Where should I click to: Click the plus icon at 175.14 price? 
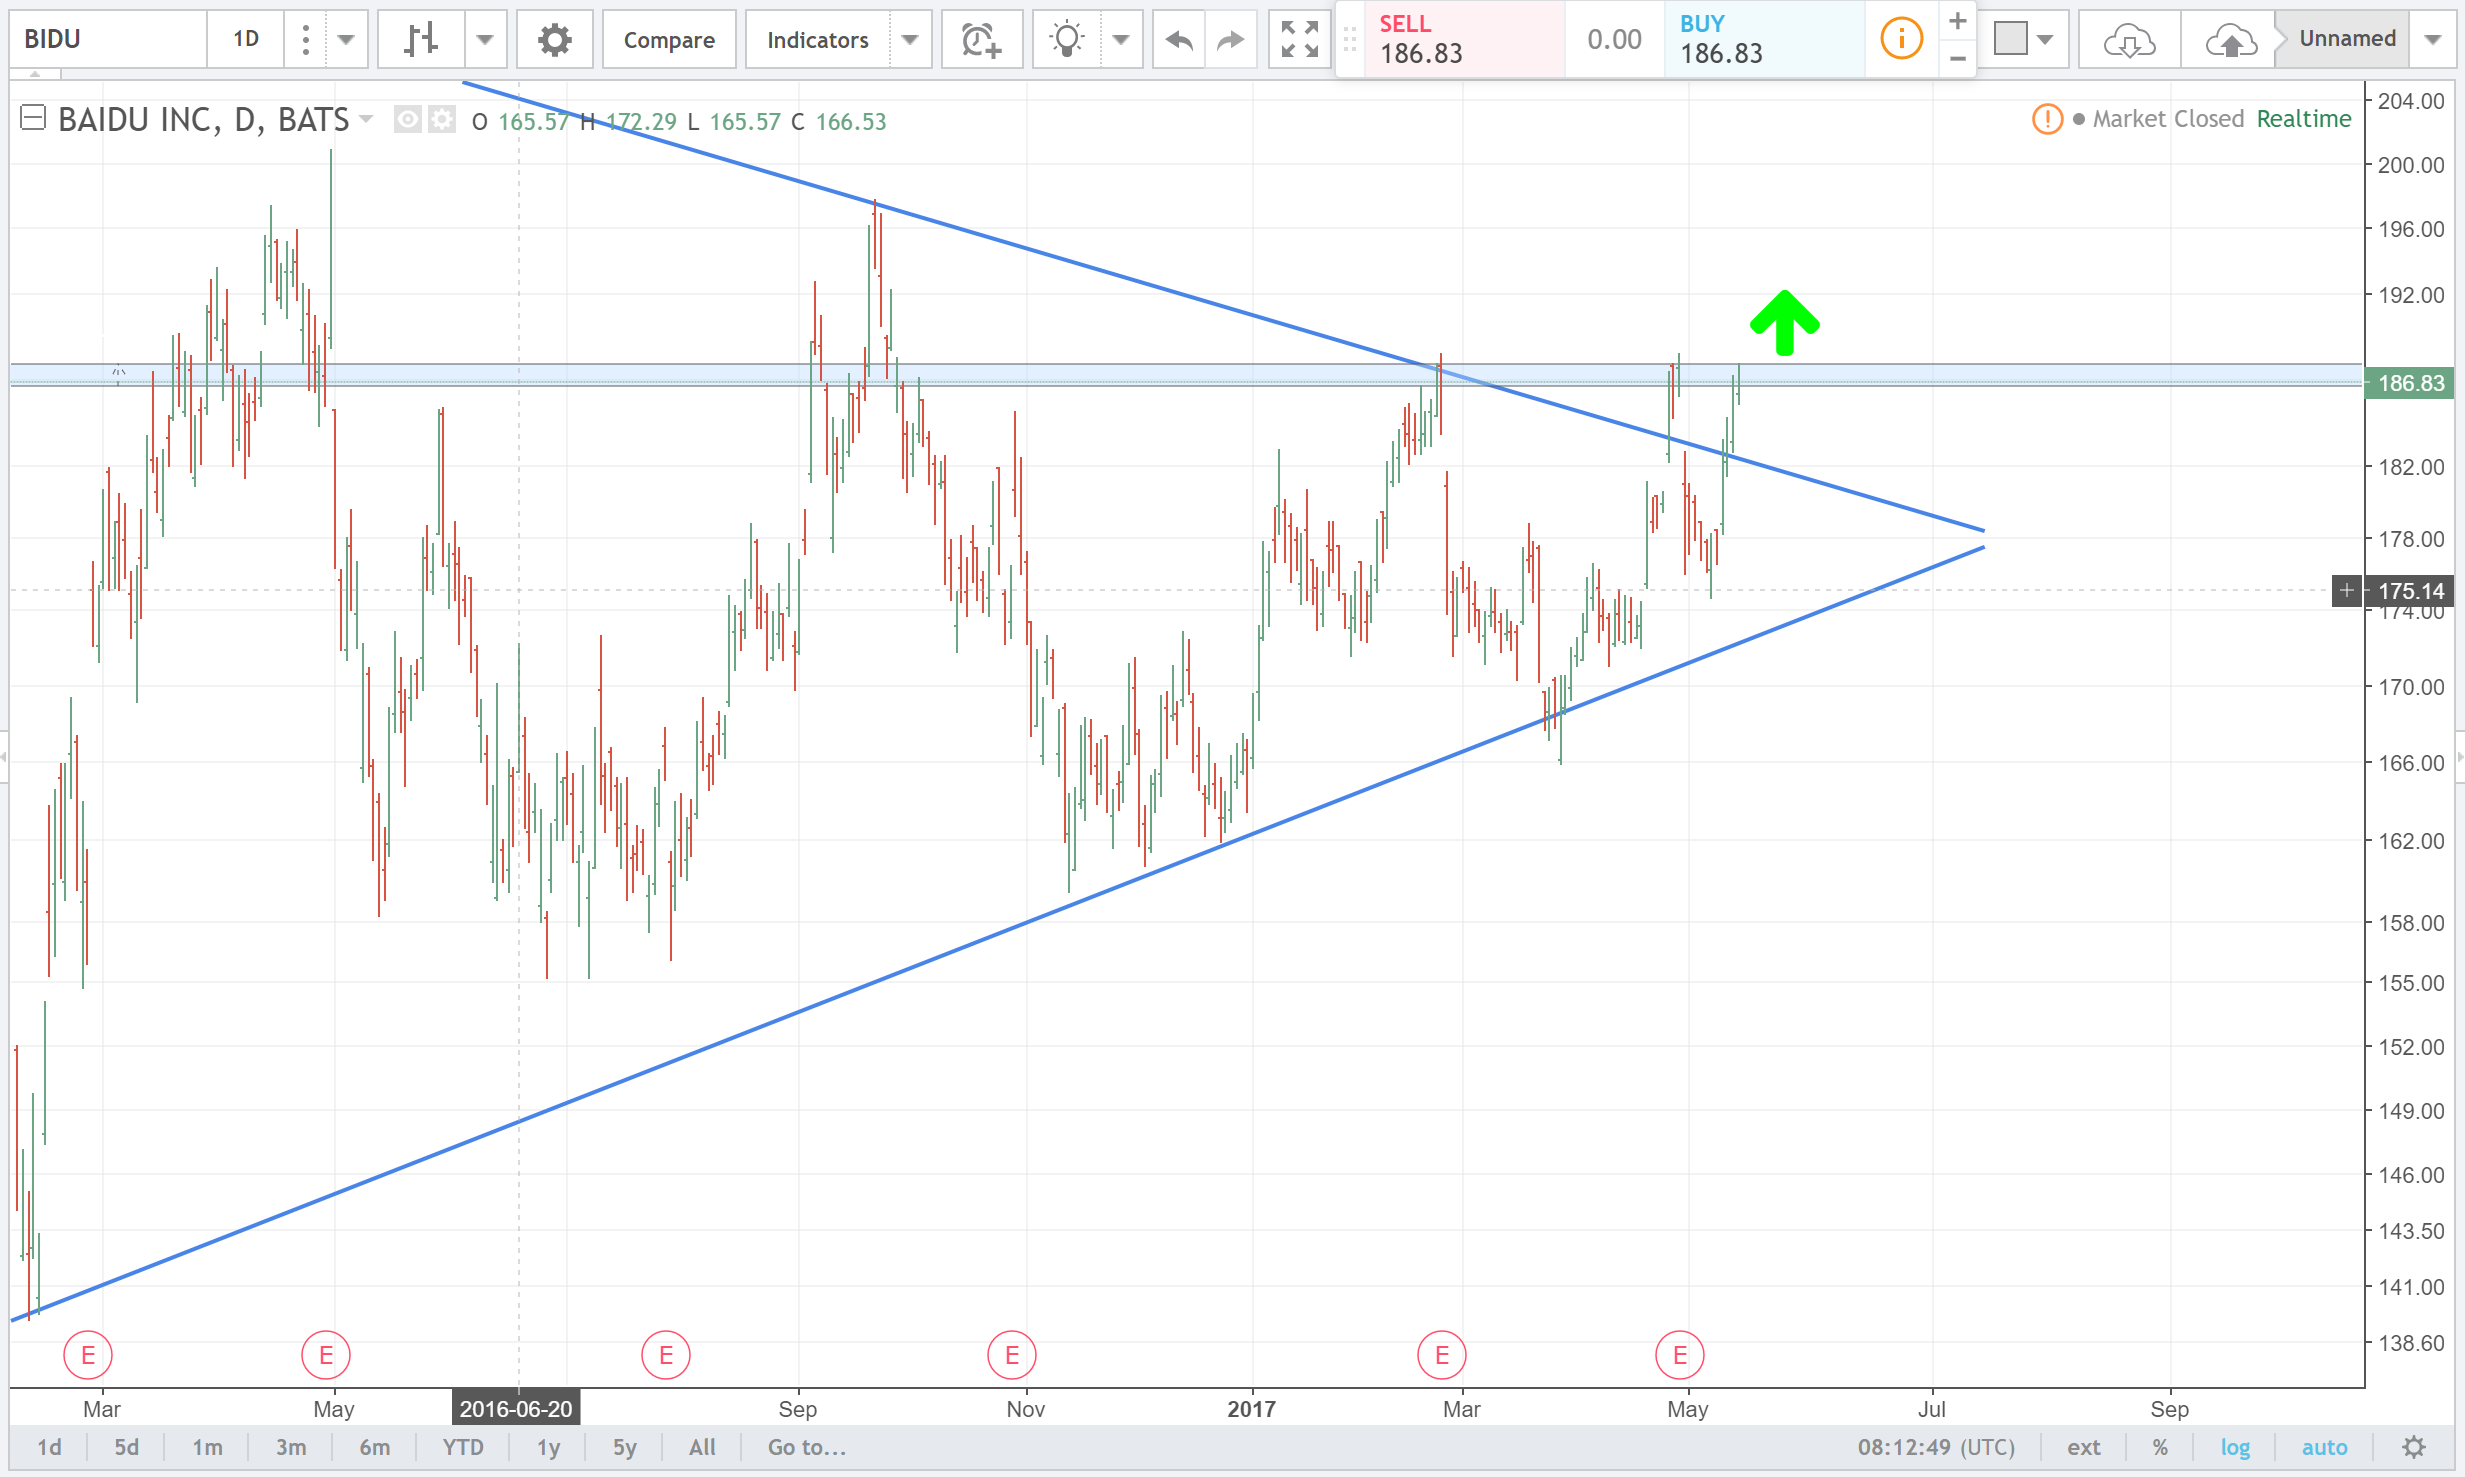pos(2346,591)
